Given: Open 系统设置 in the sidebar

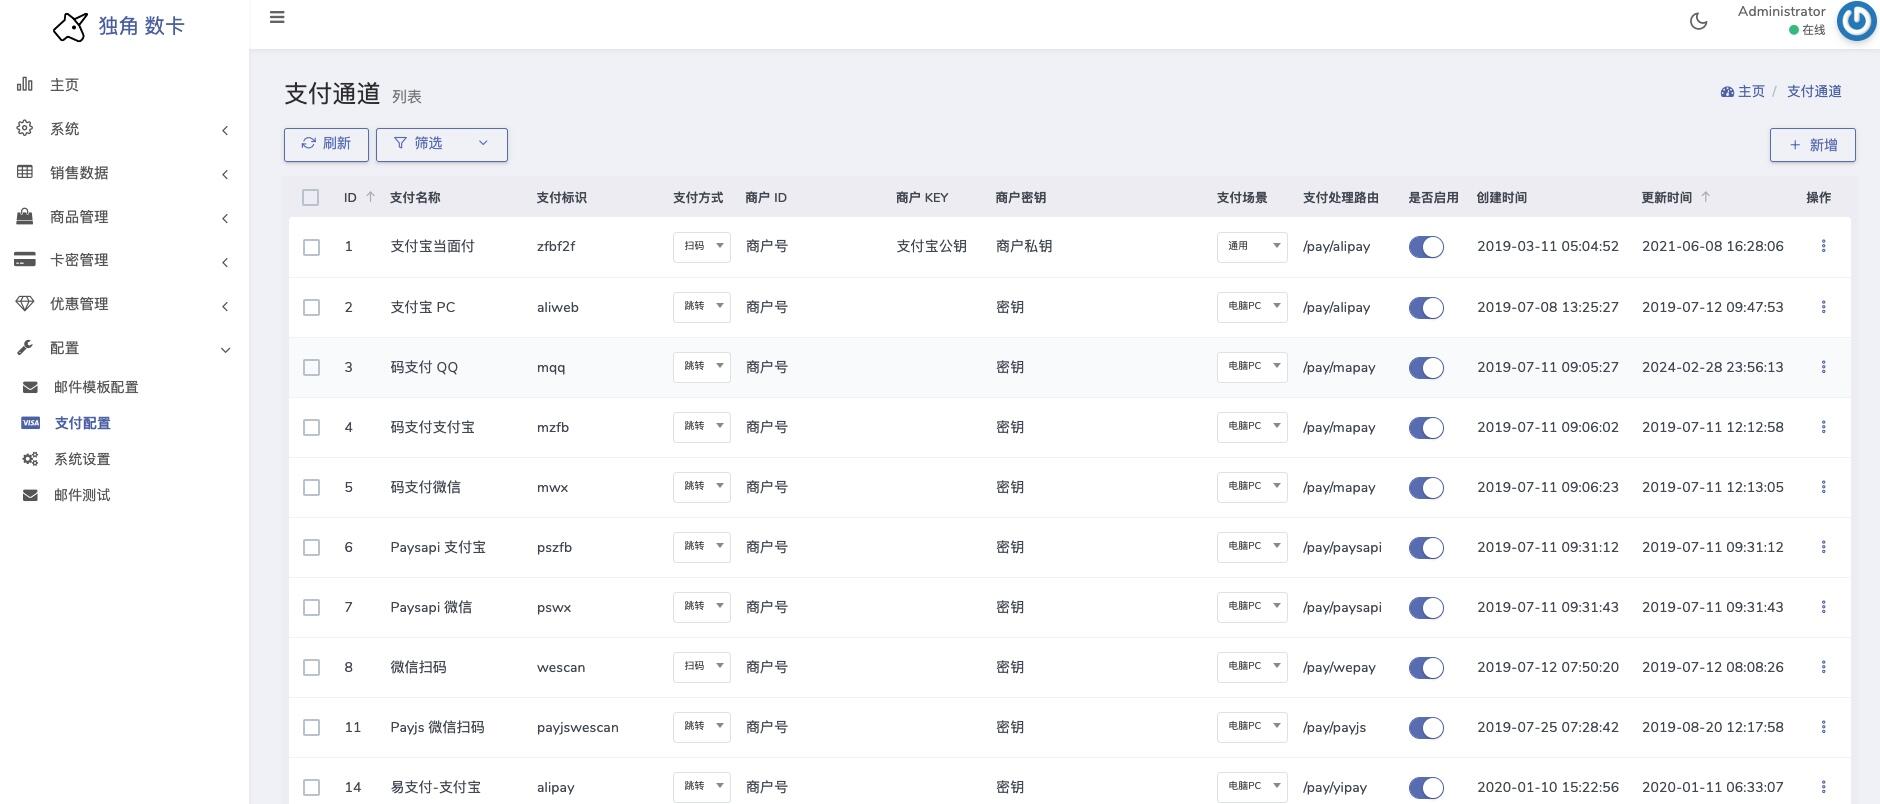Looking at the screenshot, I should [82, 459].
